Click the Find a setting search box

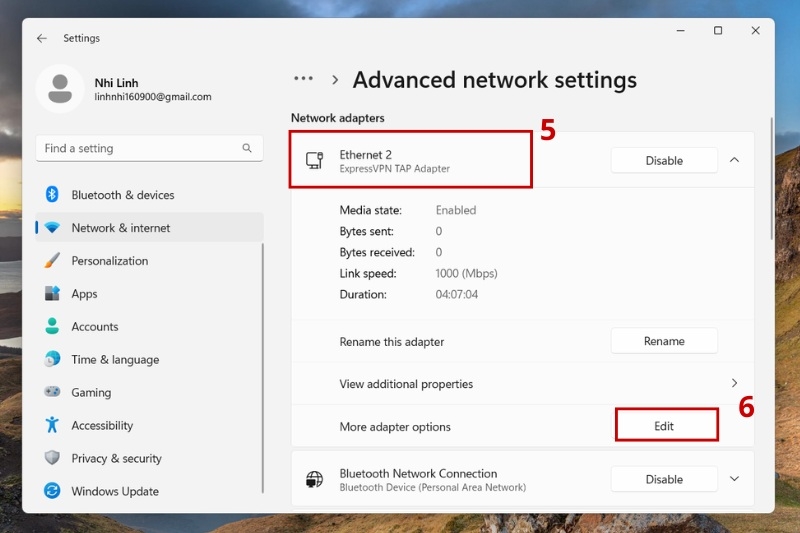tap(149, 148)
